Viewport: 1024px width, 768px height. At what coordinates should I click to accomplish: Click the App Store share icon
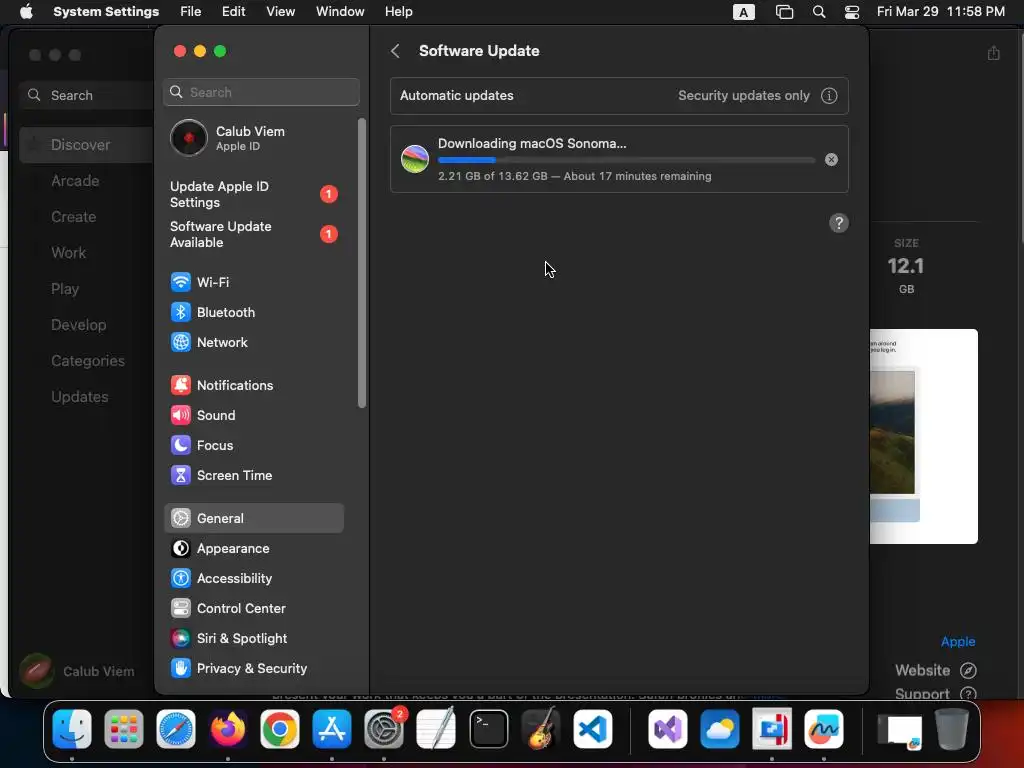[993, 53]
